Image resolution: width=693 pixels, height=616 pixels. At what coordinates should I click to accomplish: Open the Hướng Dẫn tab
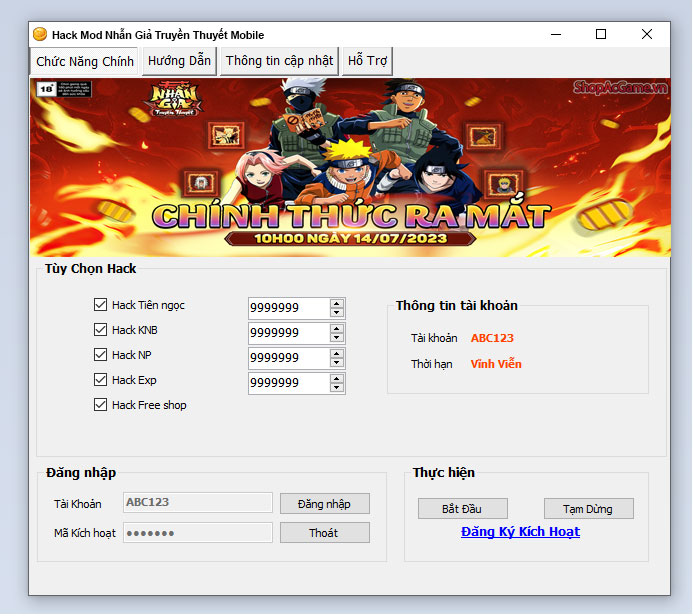point(179,61)
